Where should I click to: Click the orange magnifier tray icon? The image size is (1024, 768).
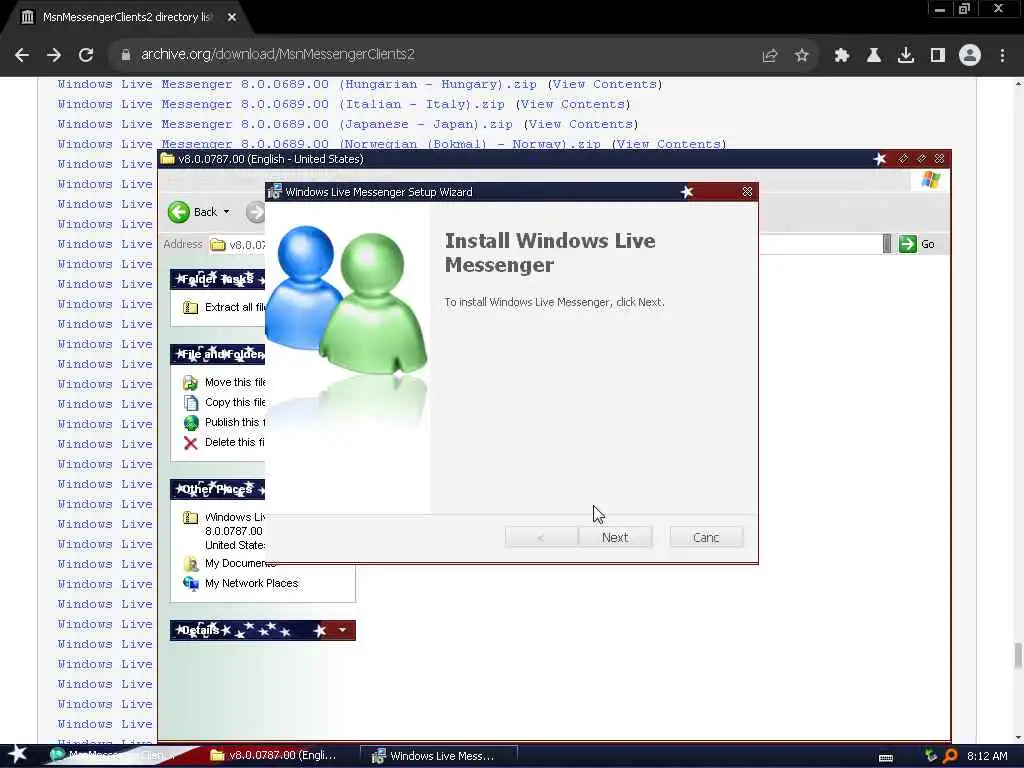pyautogui.click(x=950, y=756)
